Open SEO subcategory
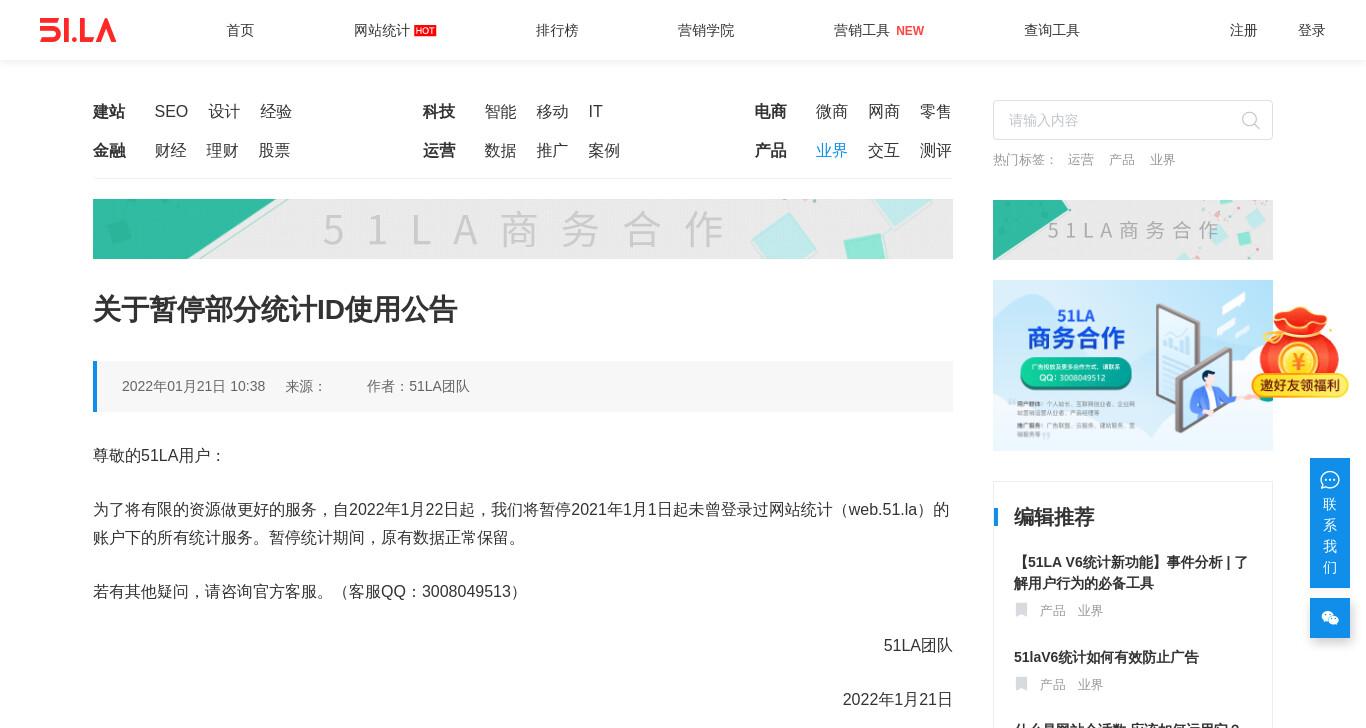The height and width of the screenshot is (728, 1366). (x=171, y=112)
